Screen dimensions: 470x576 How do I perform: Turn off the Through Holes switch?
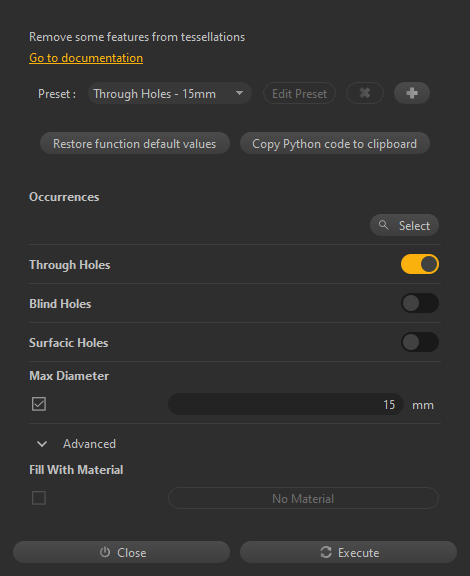[420, 264]
